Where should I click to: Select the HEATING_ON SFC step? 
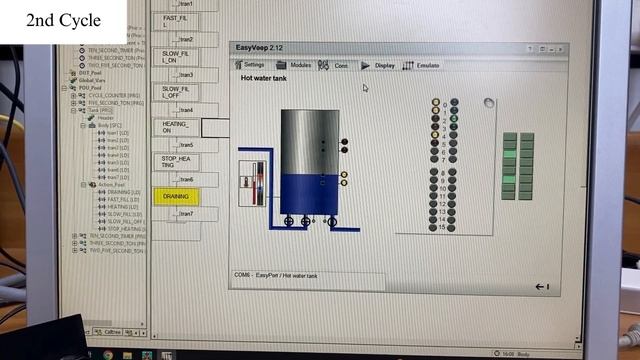[176, 127]
